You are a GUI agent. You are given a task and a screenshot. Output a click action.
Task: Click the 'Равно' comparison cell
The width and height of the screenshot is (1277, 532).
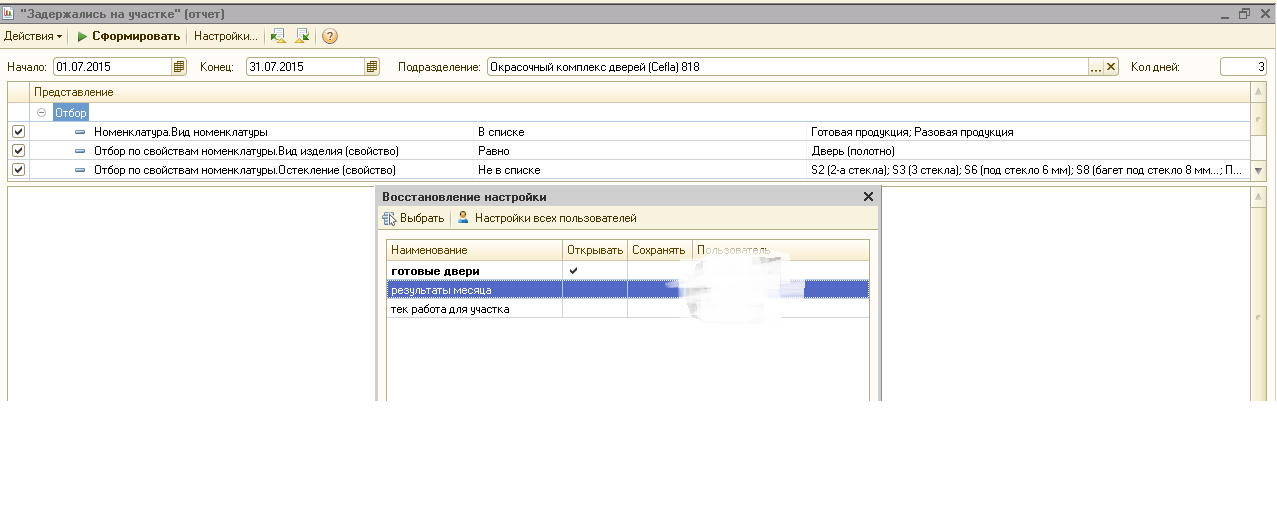click(640, 151)
